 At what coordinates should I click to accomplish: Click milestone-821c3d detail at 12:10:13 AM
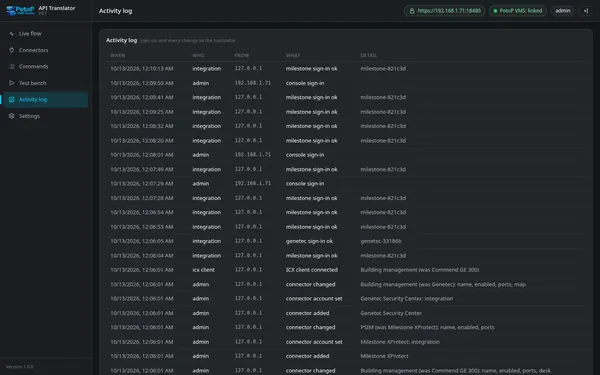[x=383, y=68]
